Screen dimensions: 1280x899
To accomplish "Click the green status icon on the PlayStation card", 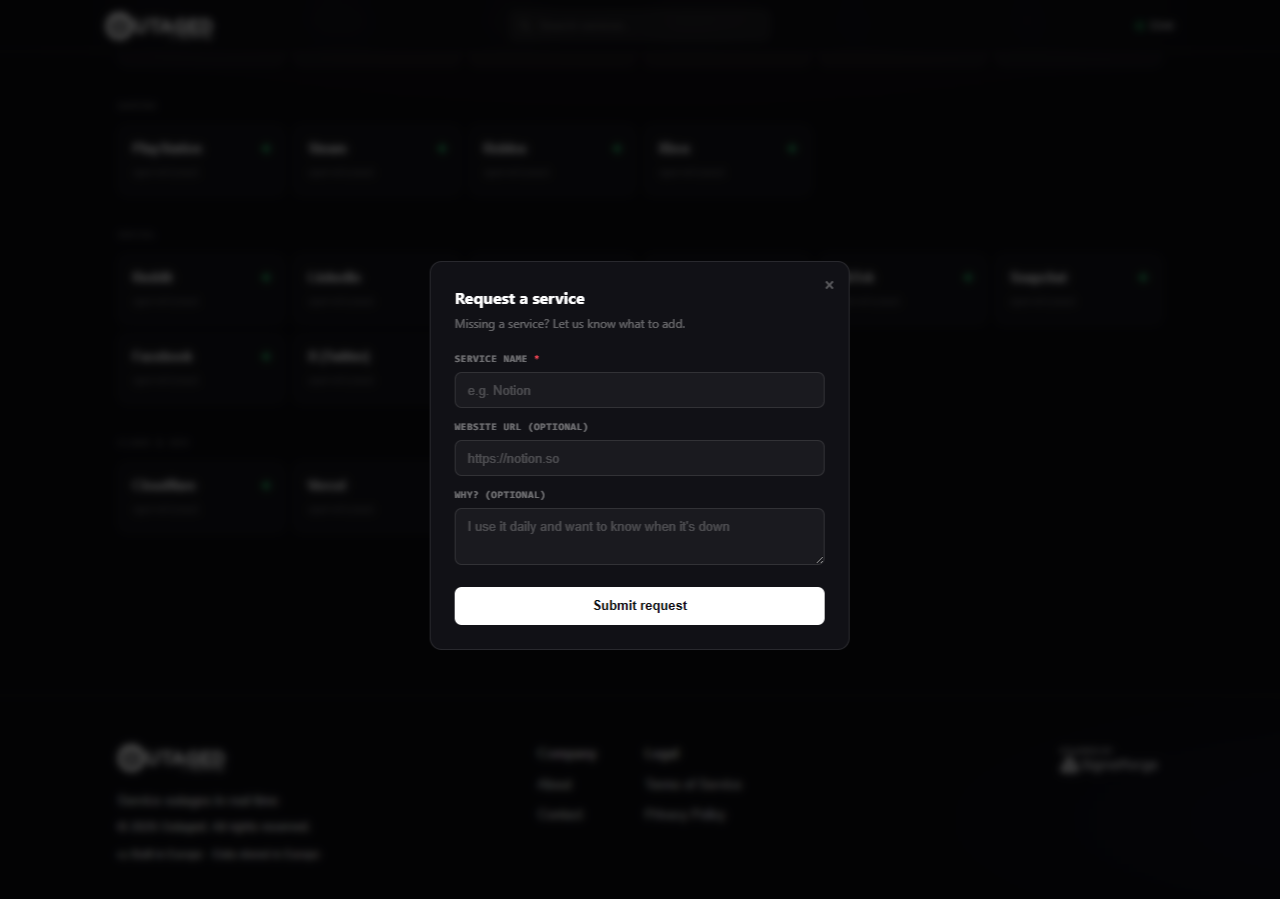I will click(266, 148).
